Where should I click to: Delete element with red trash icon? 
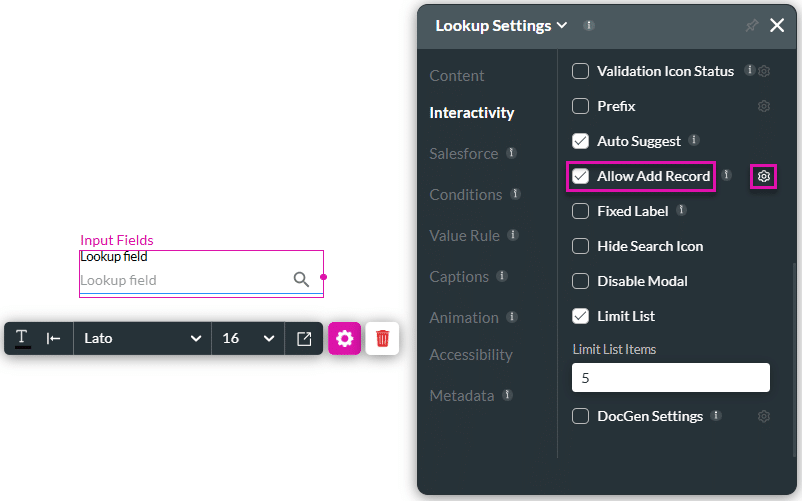coord(382,338)
